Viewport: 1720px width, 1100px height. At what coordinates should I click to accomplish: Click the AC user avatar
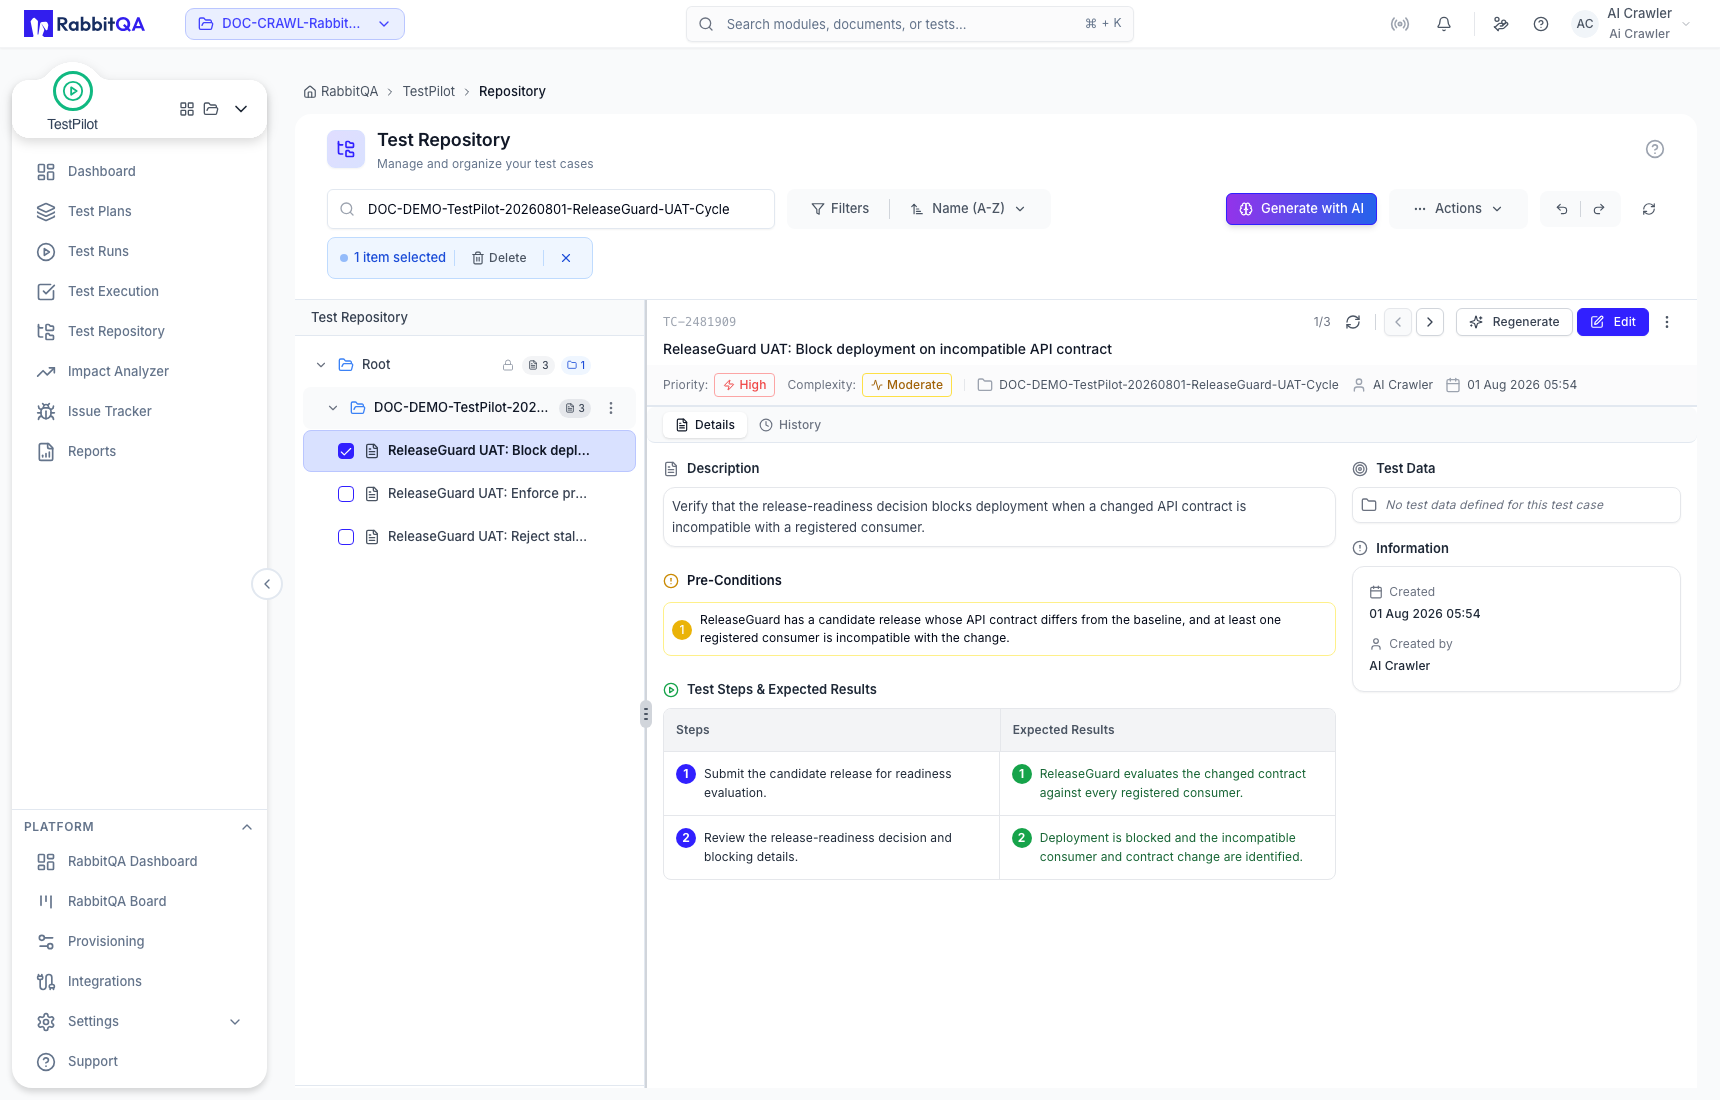click(x=1585, y=24)
